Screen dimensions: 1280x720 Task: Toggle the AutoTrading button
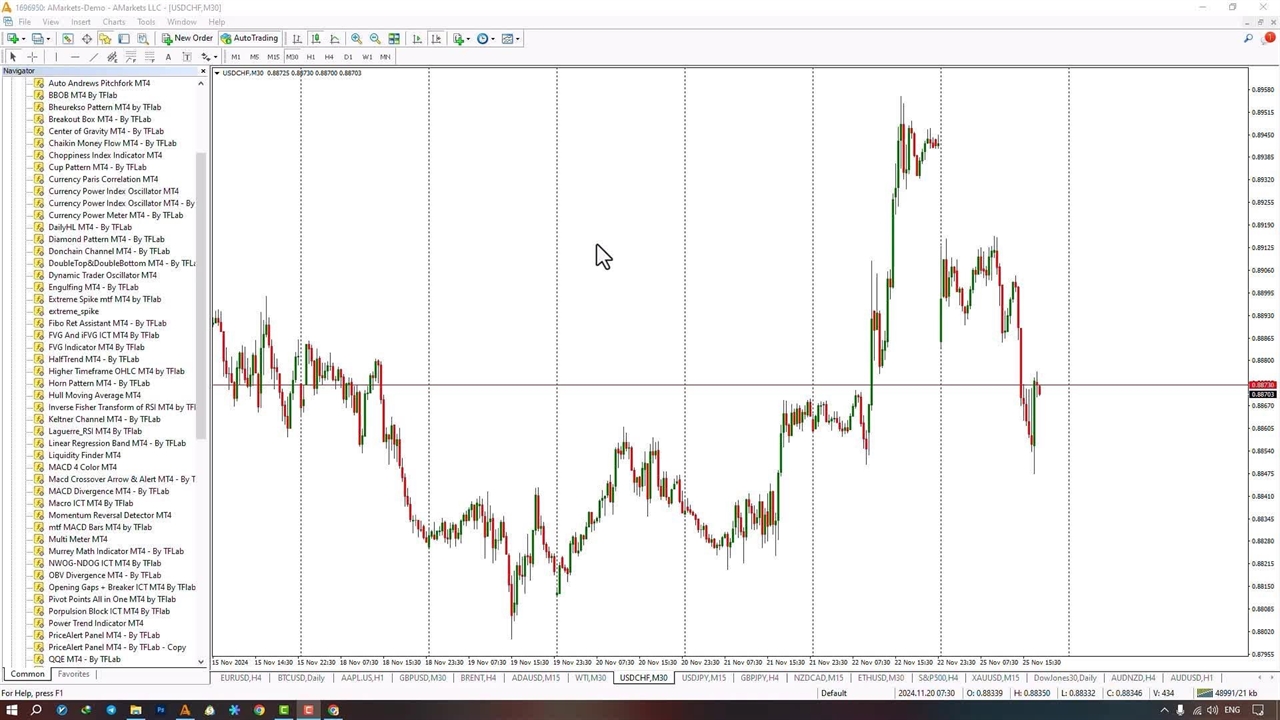point(249,39)
